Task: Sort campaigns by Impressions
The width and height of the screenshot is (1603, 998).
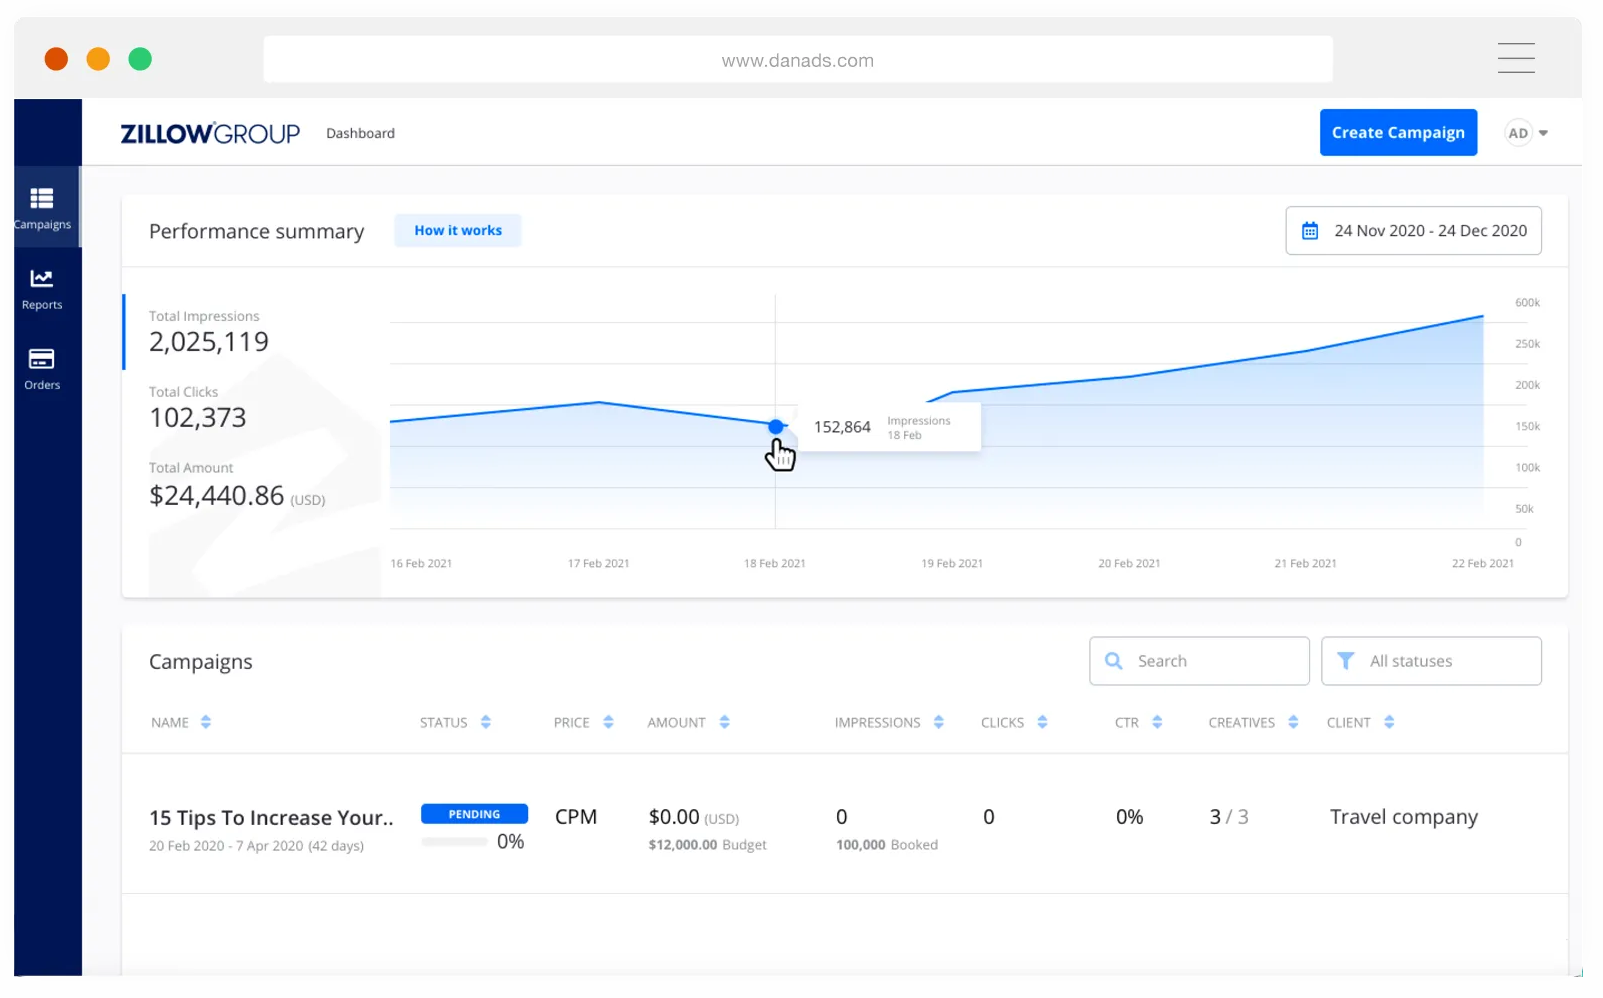Action: (938, 722)
